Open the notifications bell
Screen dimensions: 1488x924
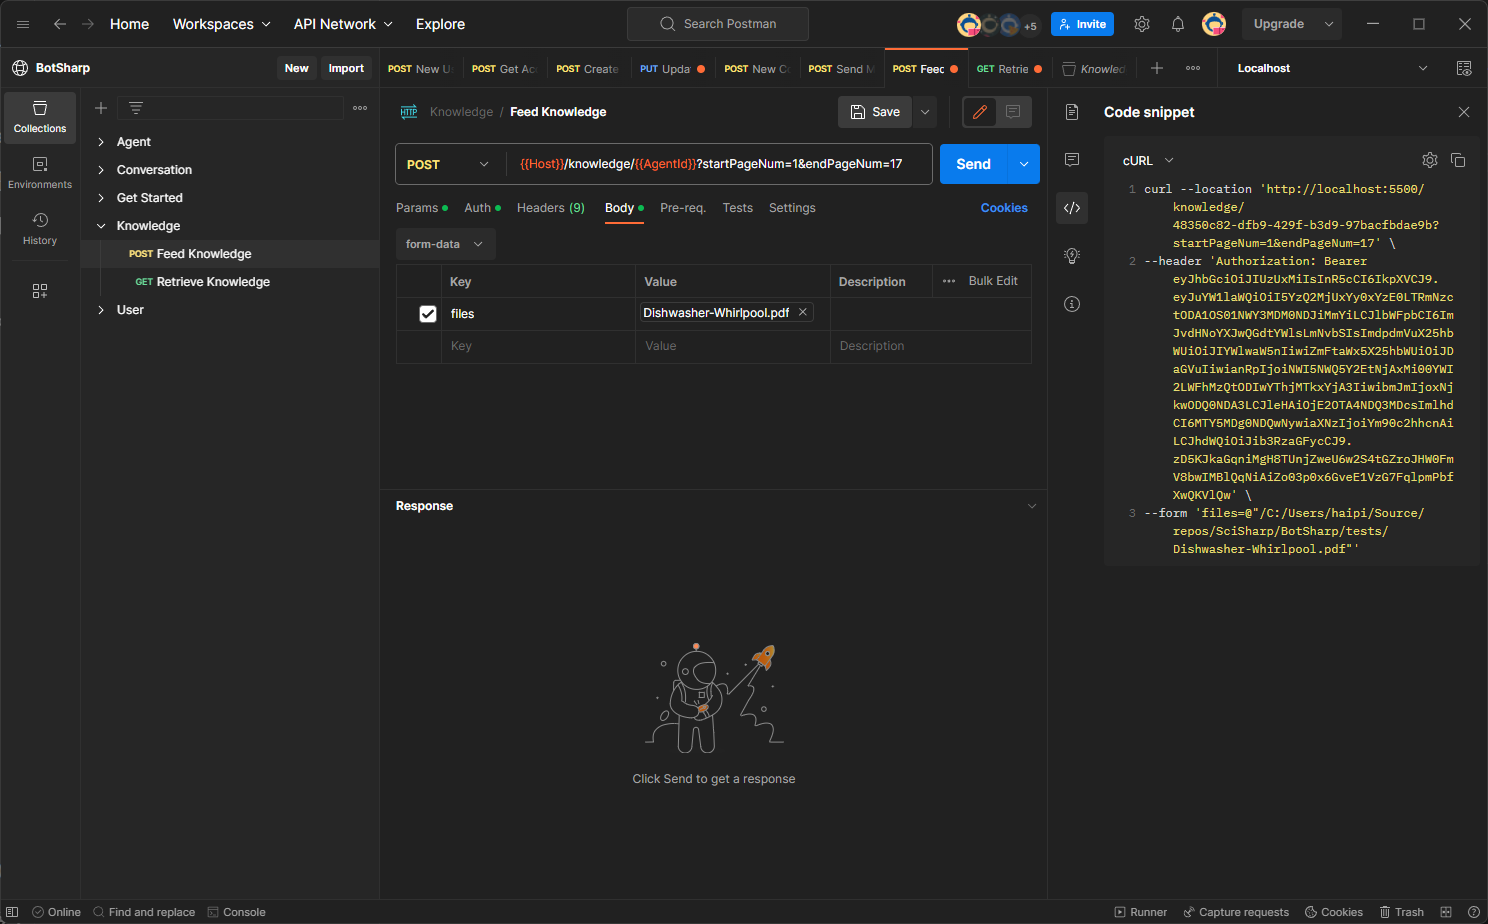tap(1178, 24)
